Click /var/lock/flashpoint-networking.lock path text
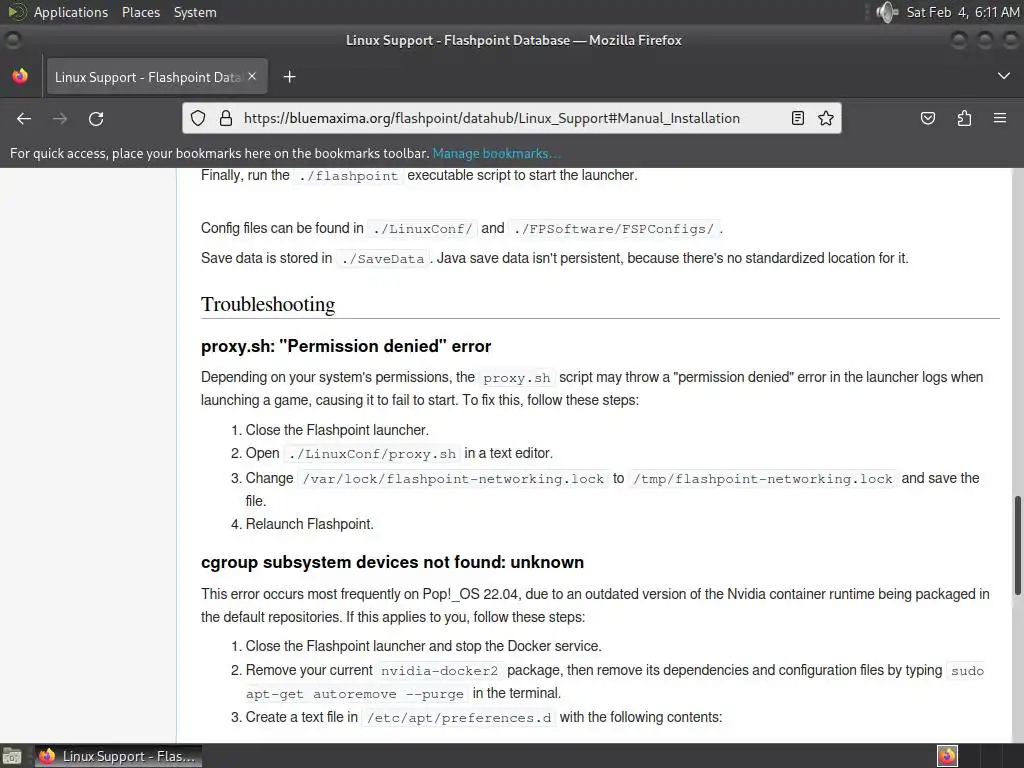 [x=453, y=479]
